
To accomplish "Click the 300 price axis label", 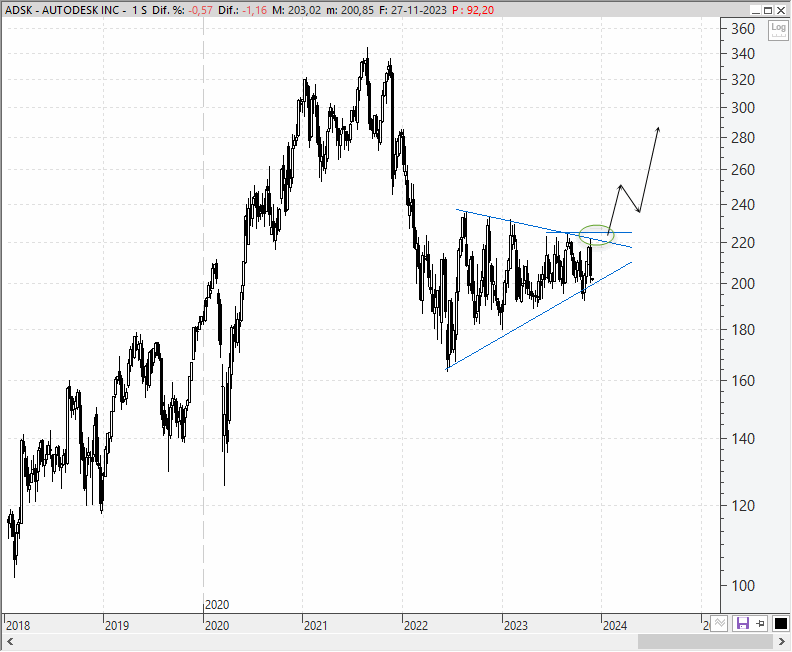I will coord(743,108).
